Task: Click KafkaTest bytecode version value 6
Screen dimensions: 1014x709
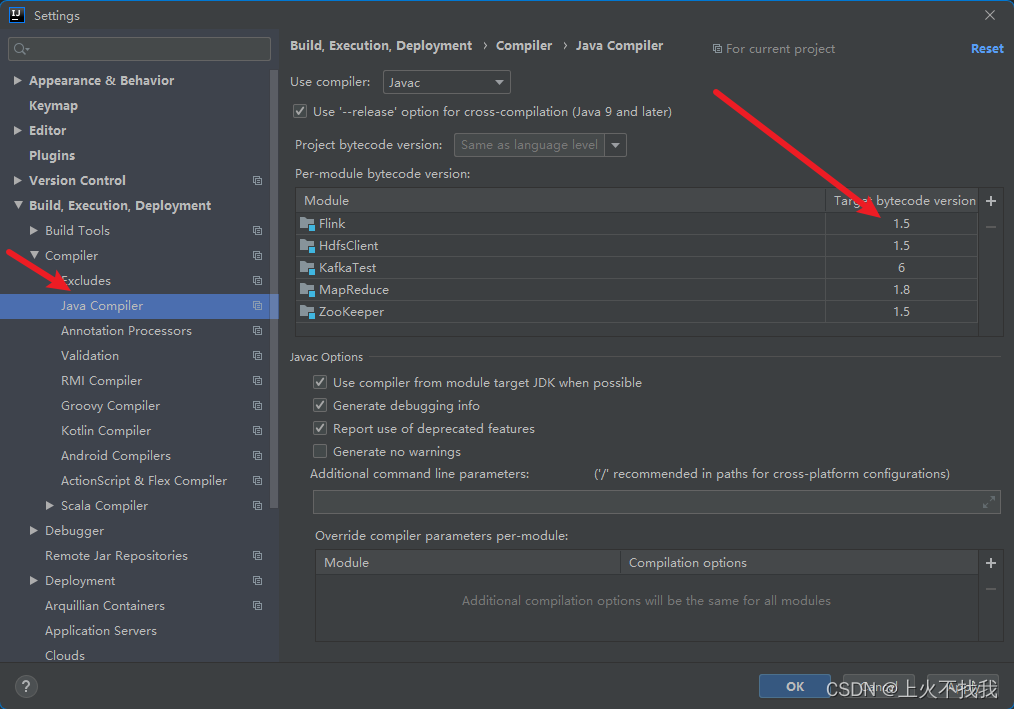Action: click(x=901, y=268)
